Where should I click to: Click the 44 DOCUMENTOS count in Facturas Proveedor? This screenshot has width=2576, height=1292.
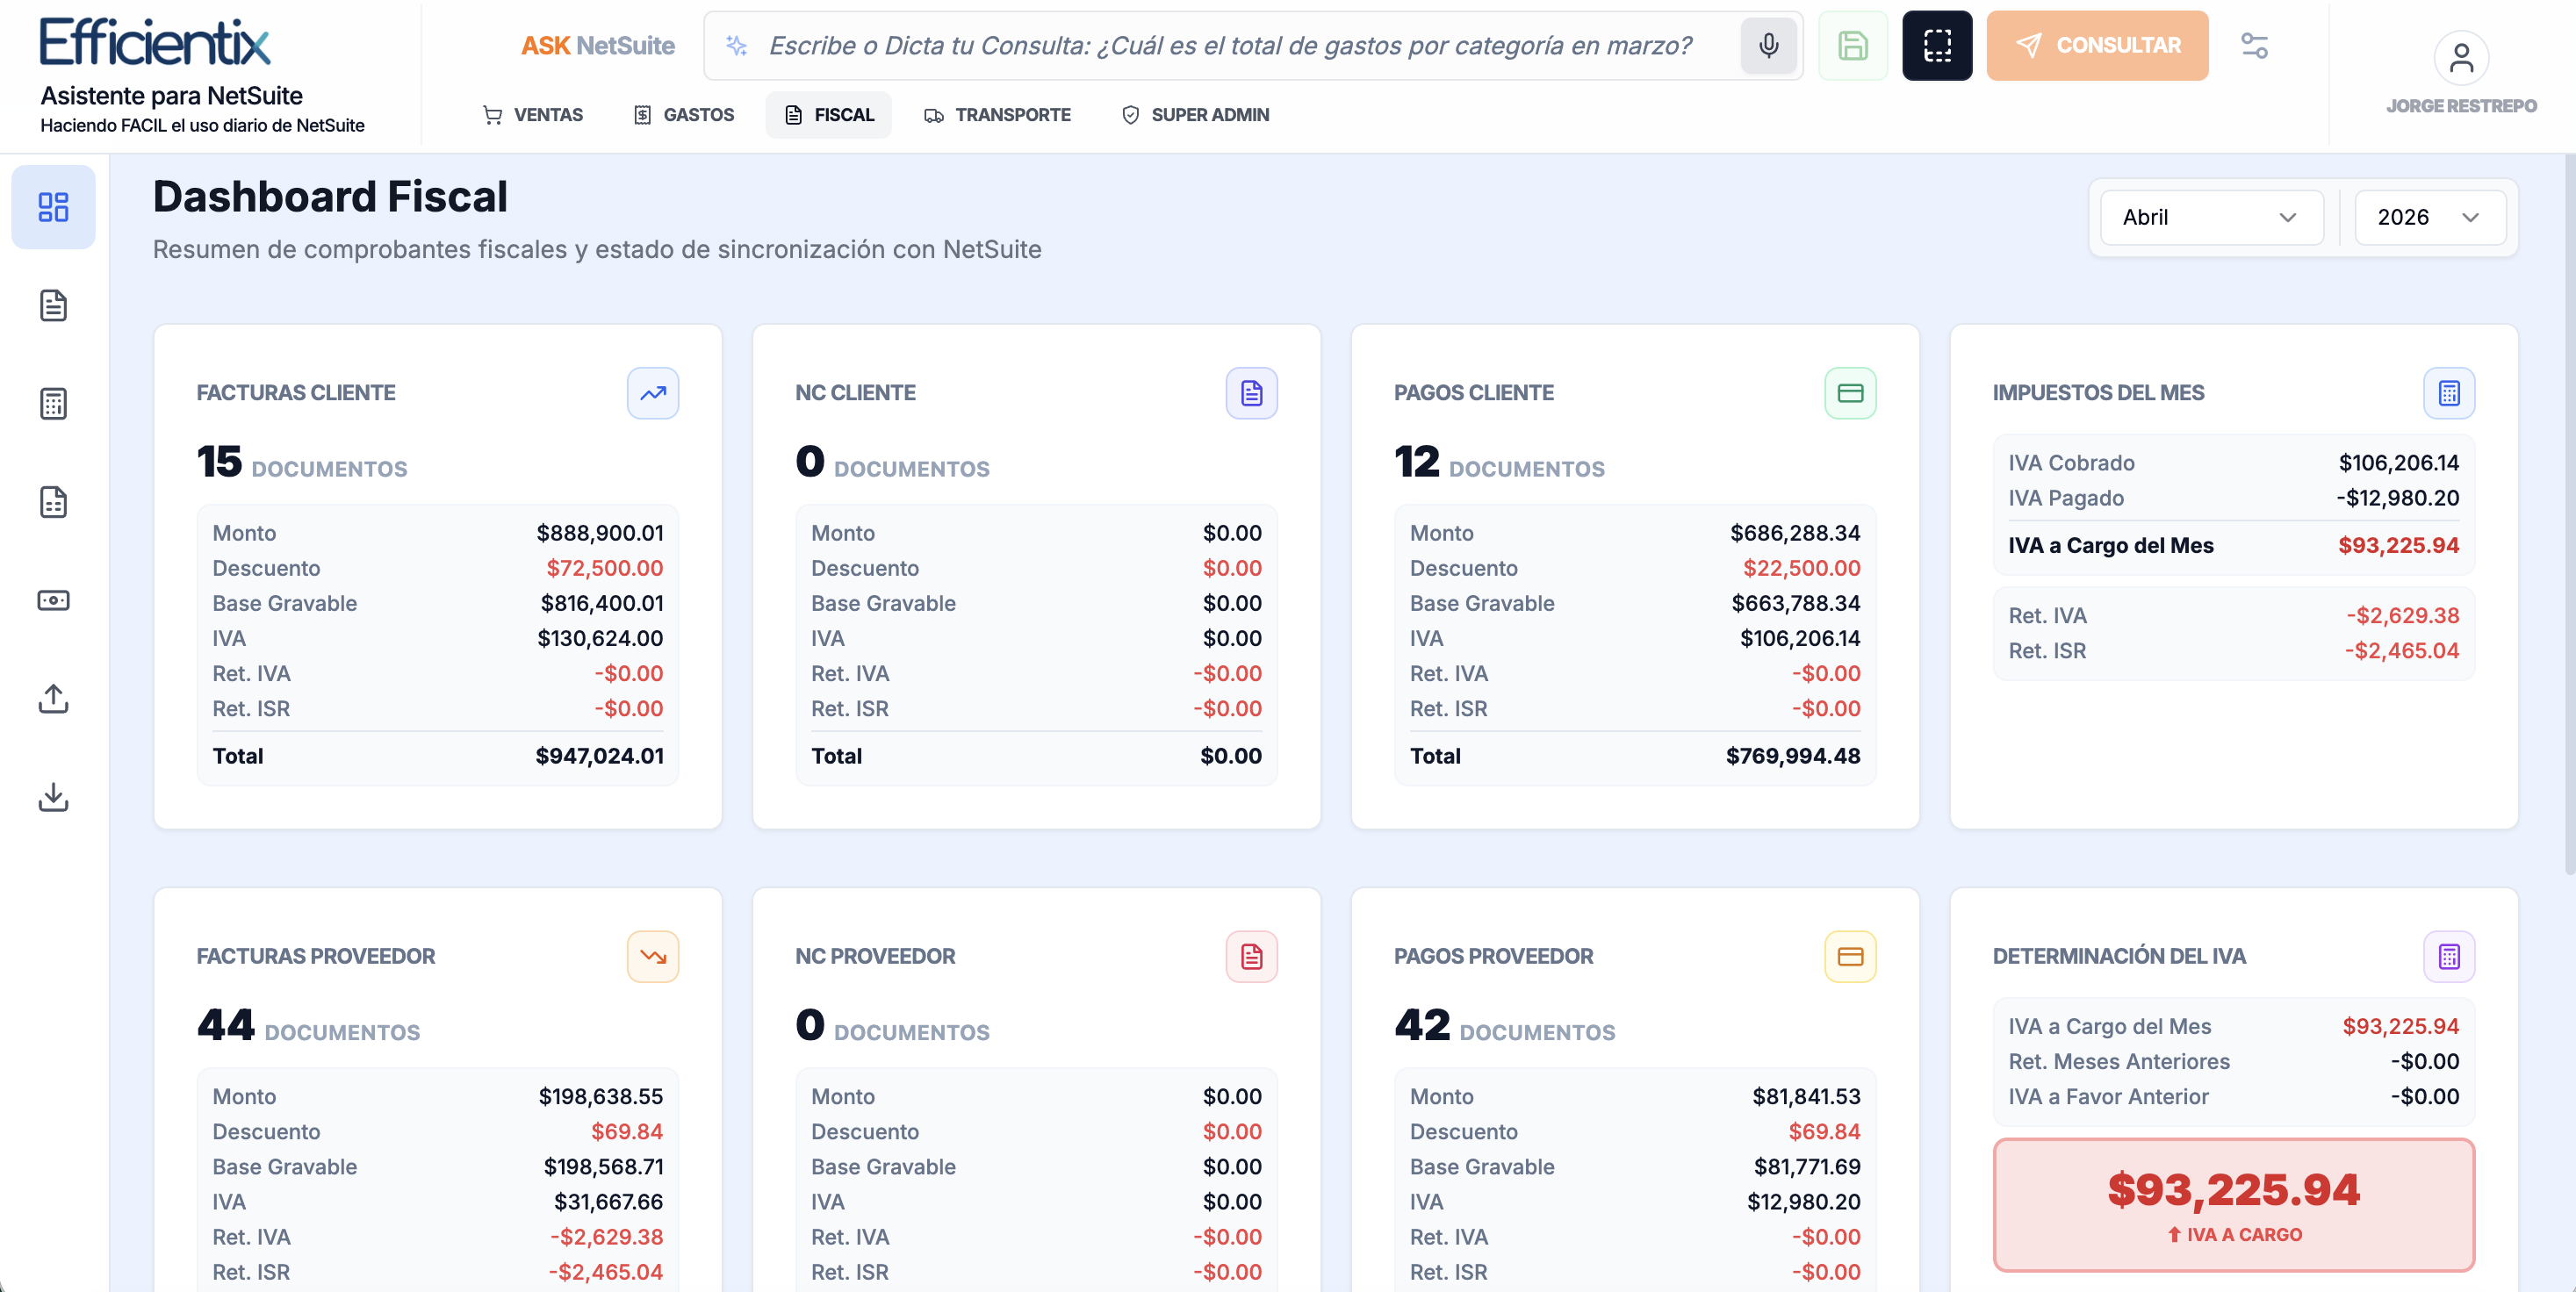pos(308,1026)
